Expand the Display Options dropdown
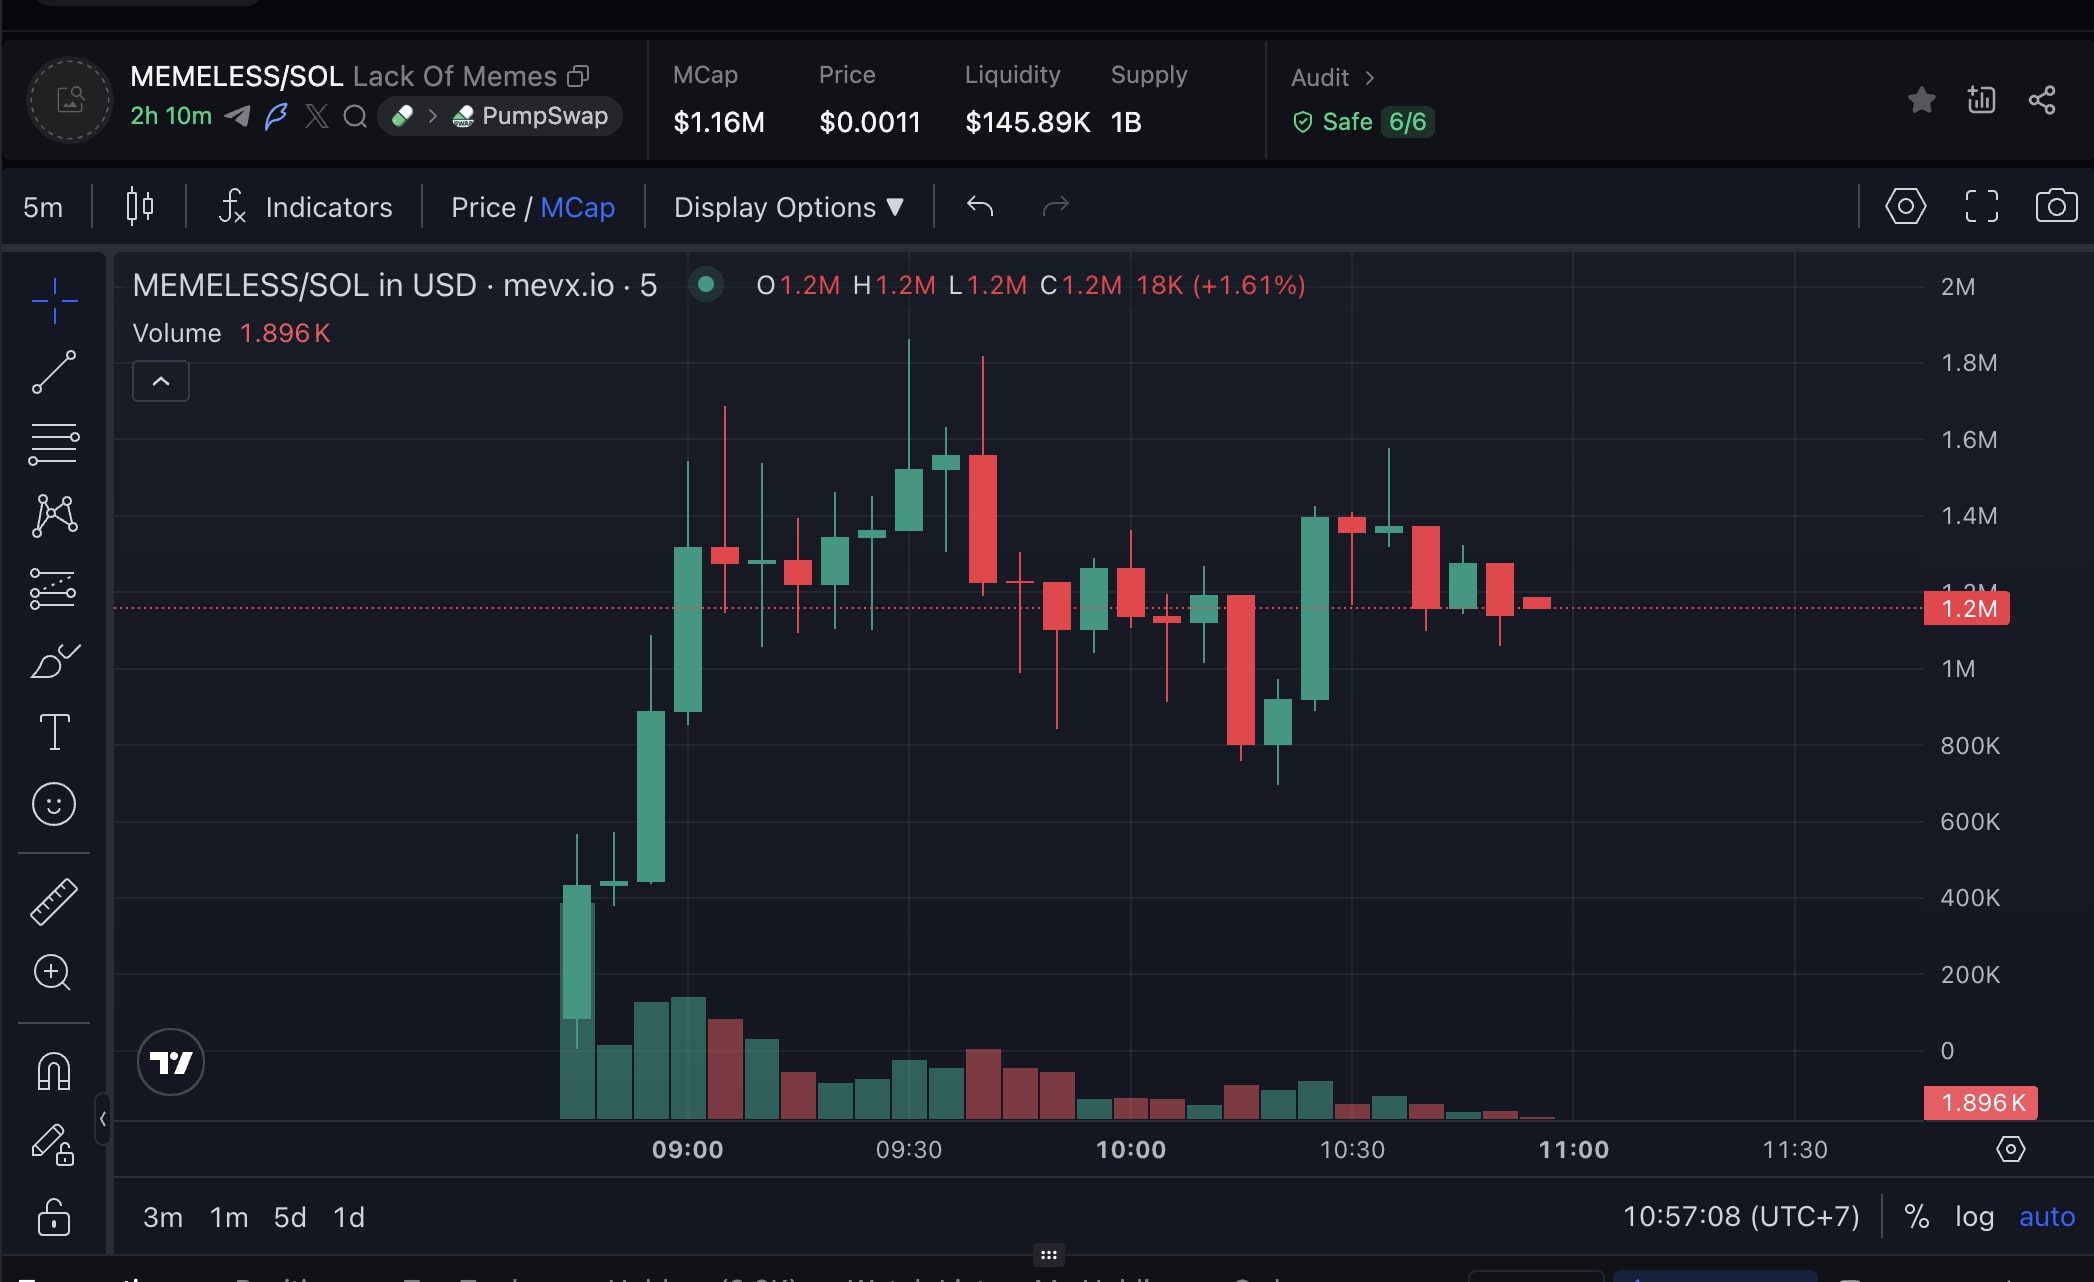Viewport: 2094px width, 1282px height. pos(788,207)
